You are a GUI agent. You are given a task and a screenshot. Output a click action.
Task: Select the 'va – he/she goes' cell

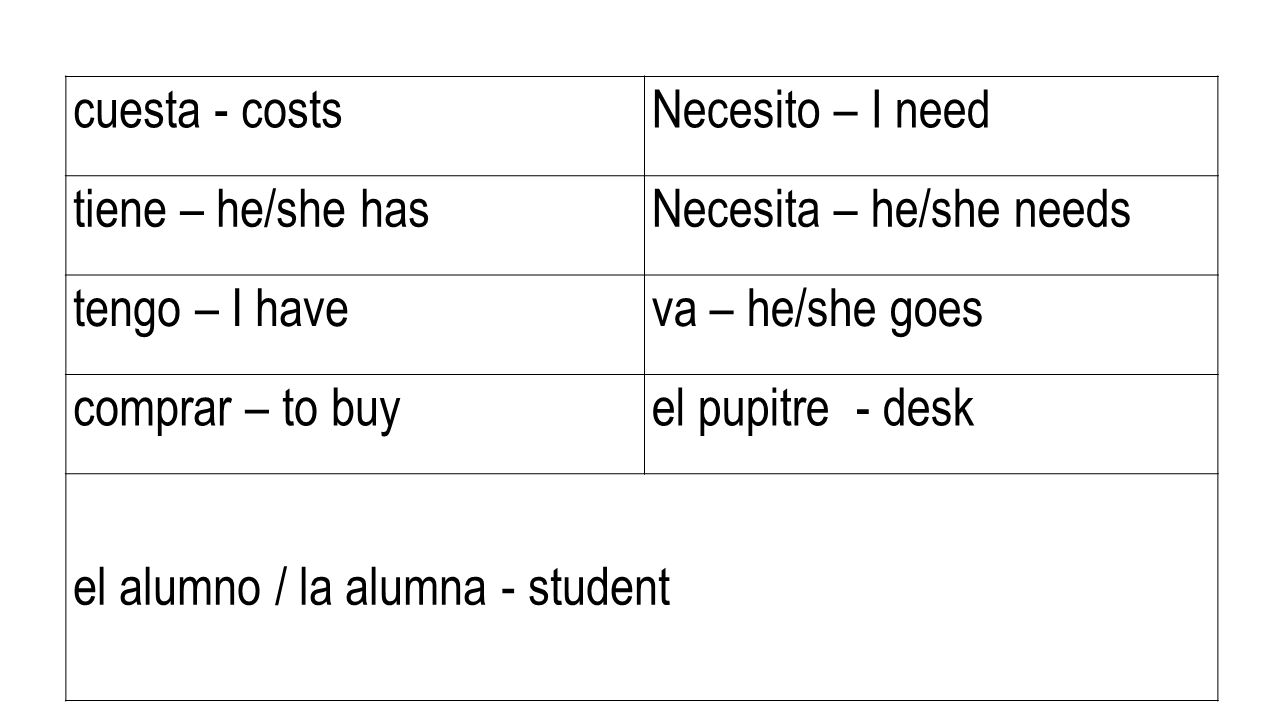[x=932, y=325]
